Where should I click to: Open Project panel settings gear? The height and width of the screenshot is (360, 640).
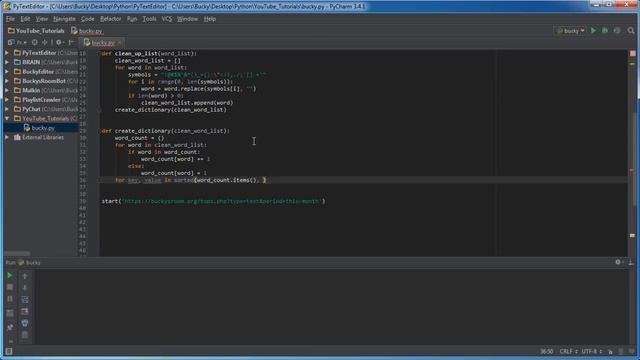pyautogui.click(x=60, y=42)
